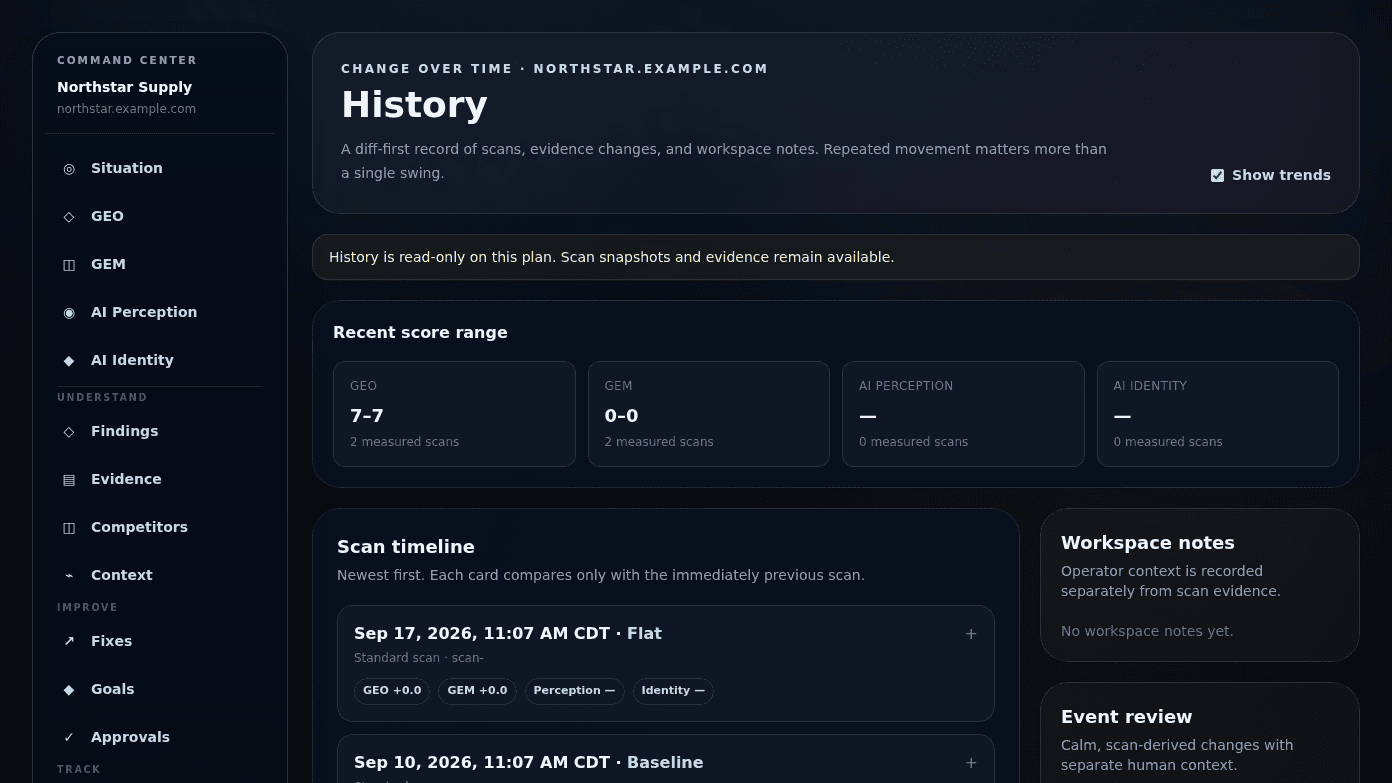This screenshot has height=783, width=1392.
Task: Click the Sep 17, 2026 Flat heading
Action: click(x=508, y=633)
